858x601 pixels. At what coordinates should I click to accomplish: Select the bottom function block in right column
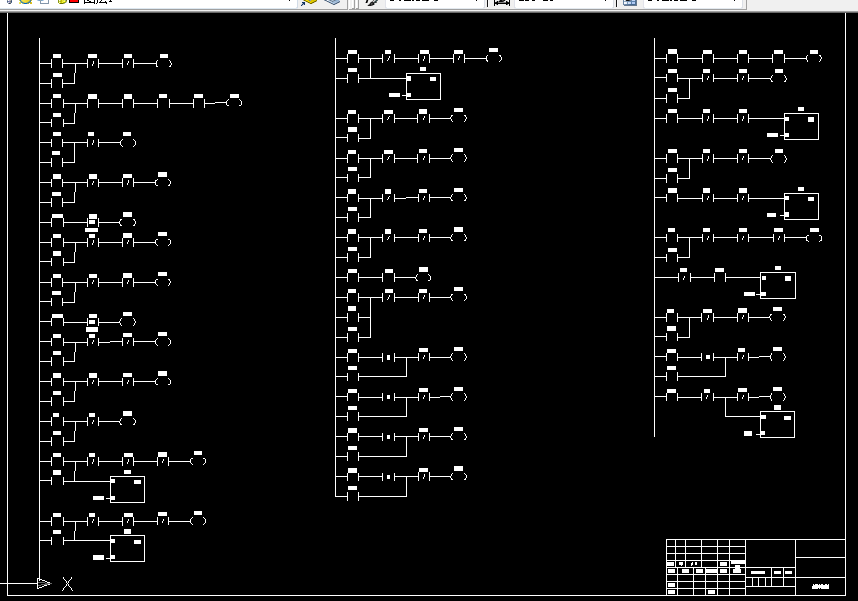[x=778, y=424]
